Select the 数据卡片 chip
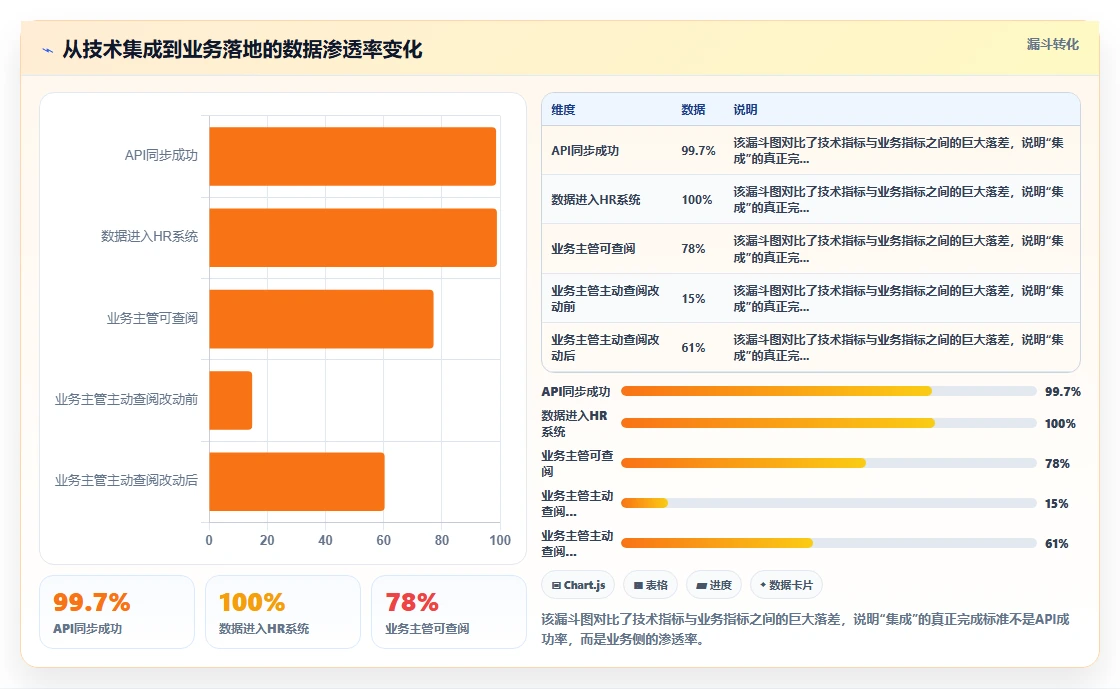This screenshot has width=1120, height=689. (786, 585)
